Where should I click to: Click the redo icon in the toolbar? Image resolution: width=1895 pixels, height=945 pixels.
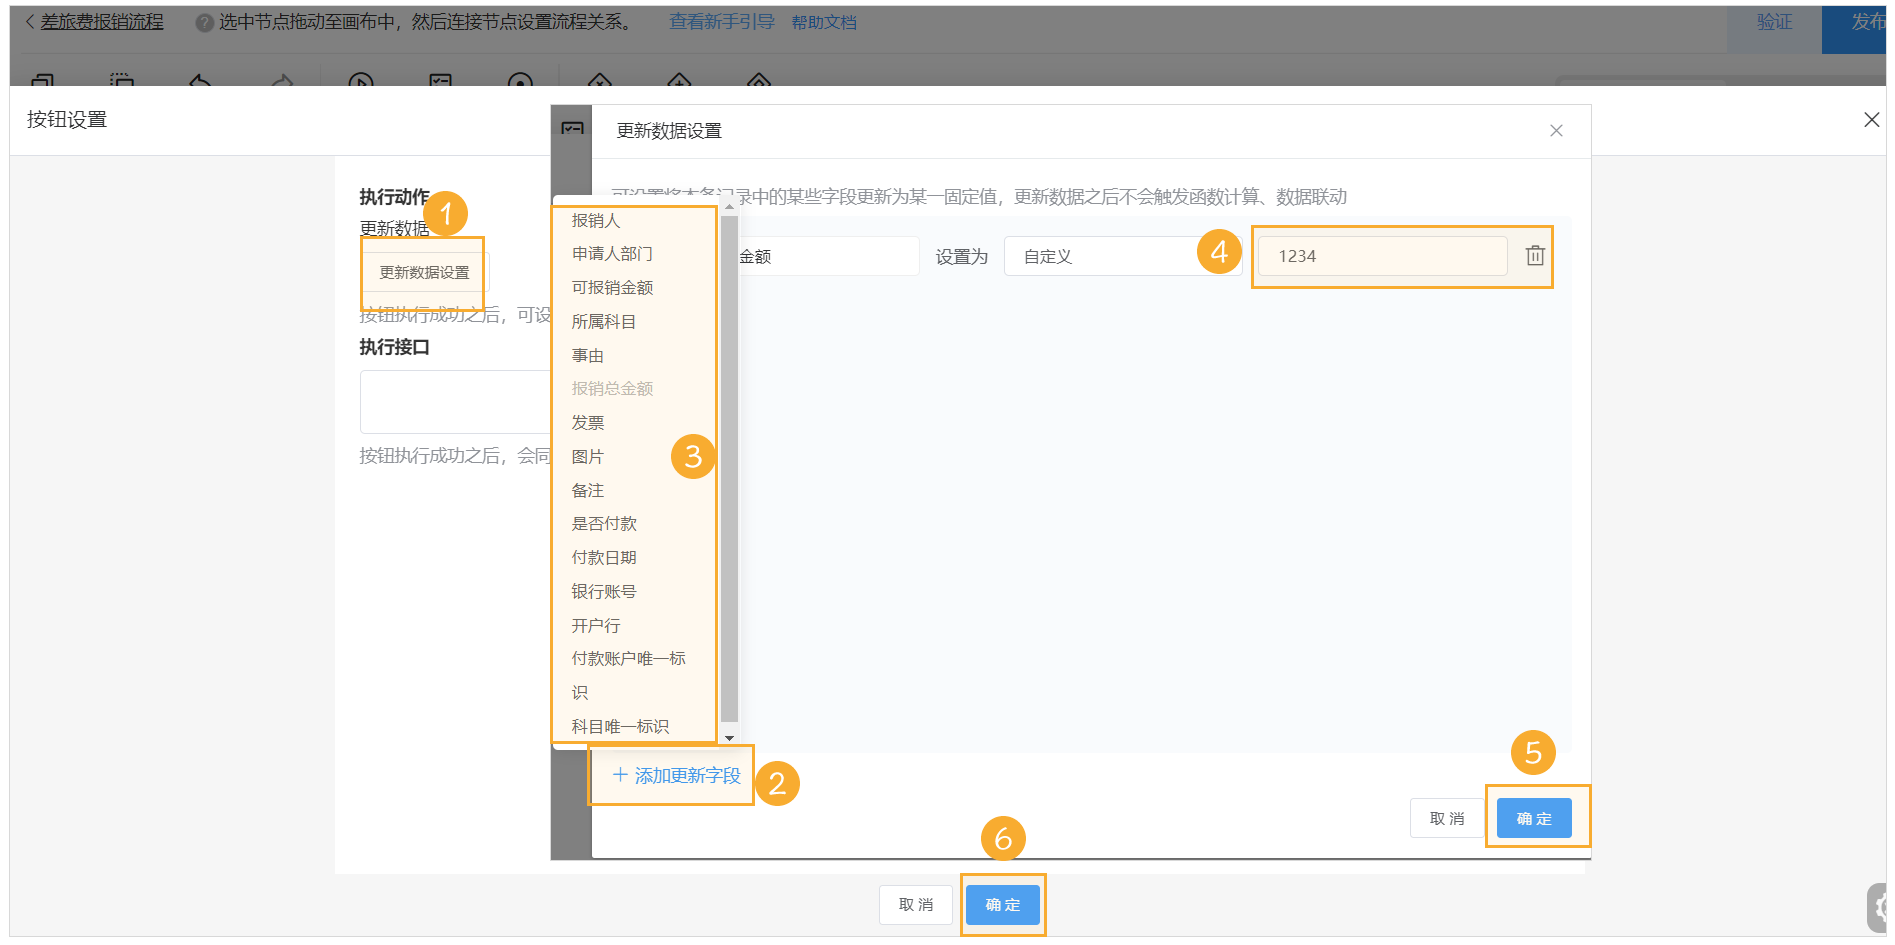coord(280,85)
